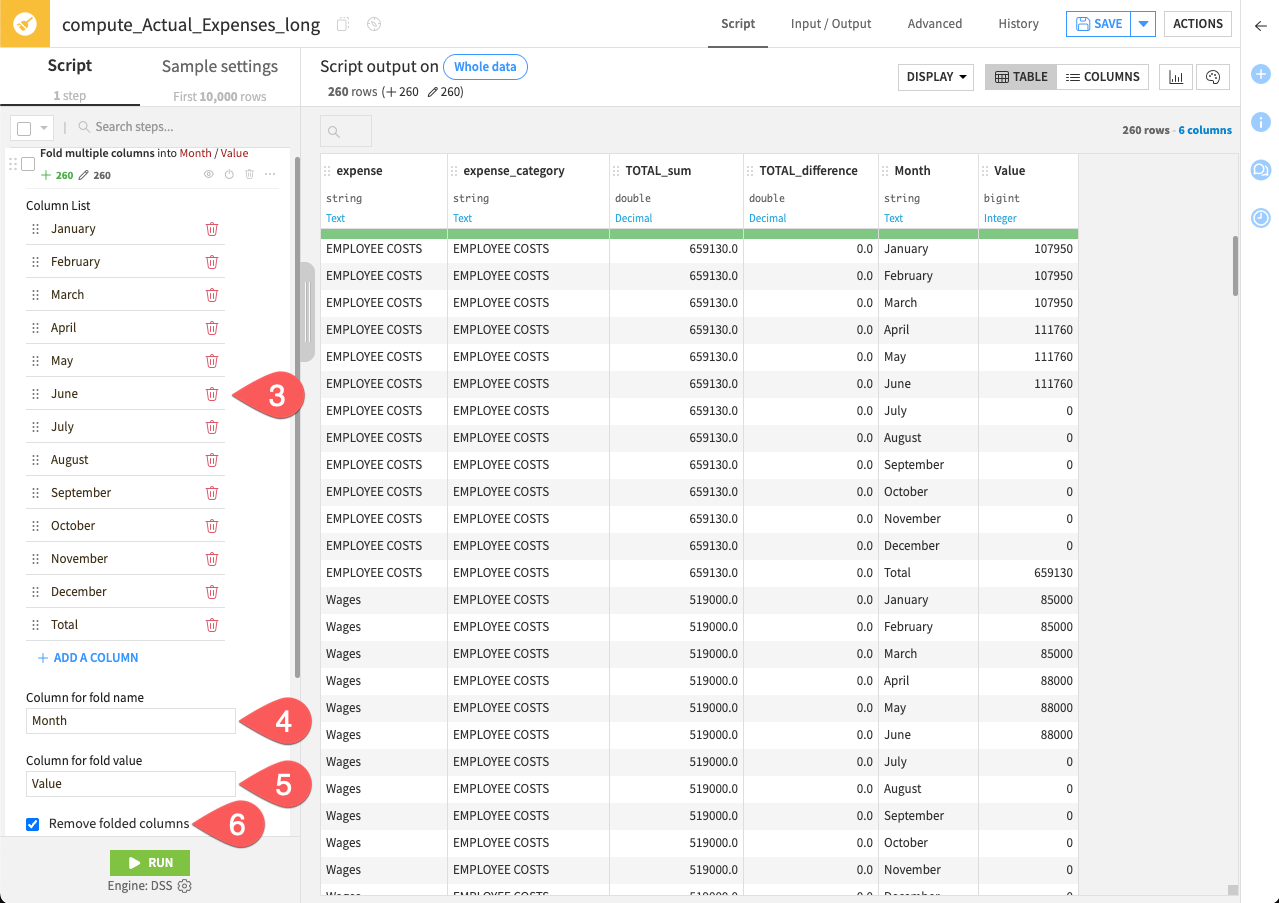1279x903 pixels.
Task: Click ADD A COLUMN below the column list
Action: coord(88,657)
